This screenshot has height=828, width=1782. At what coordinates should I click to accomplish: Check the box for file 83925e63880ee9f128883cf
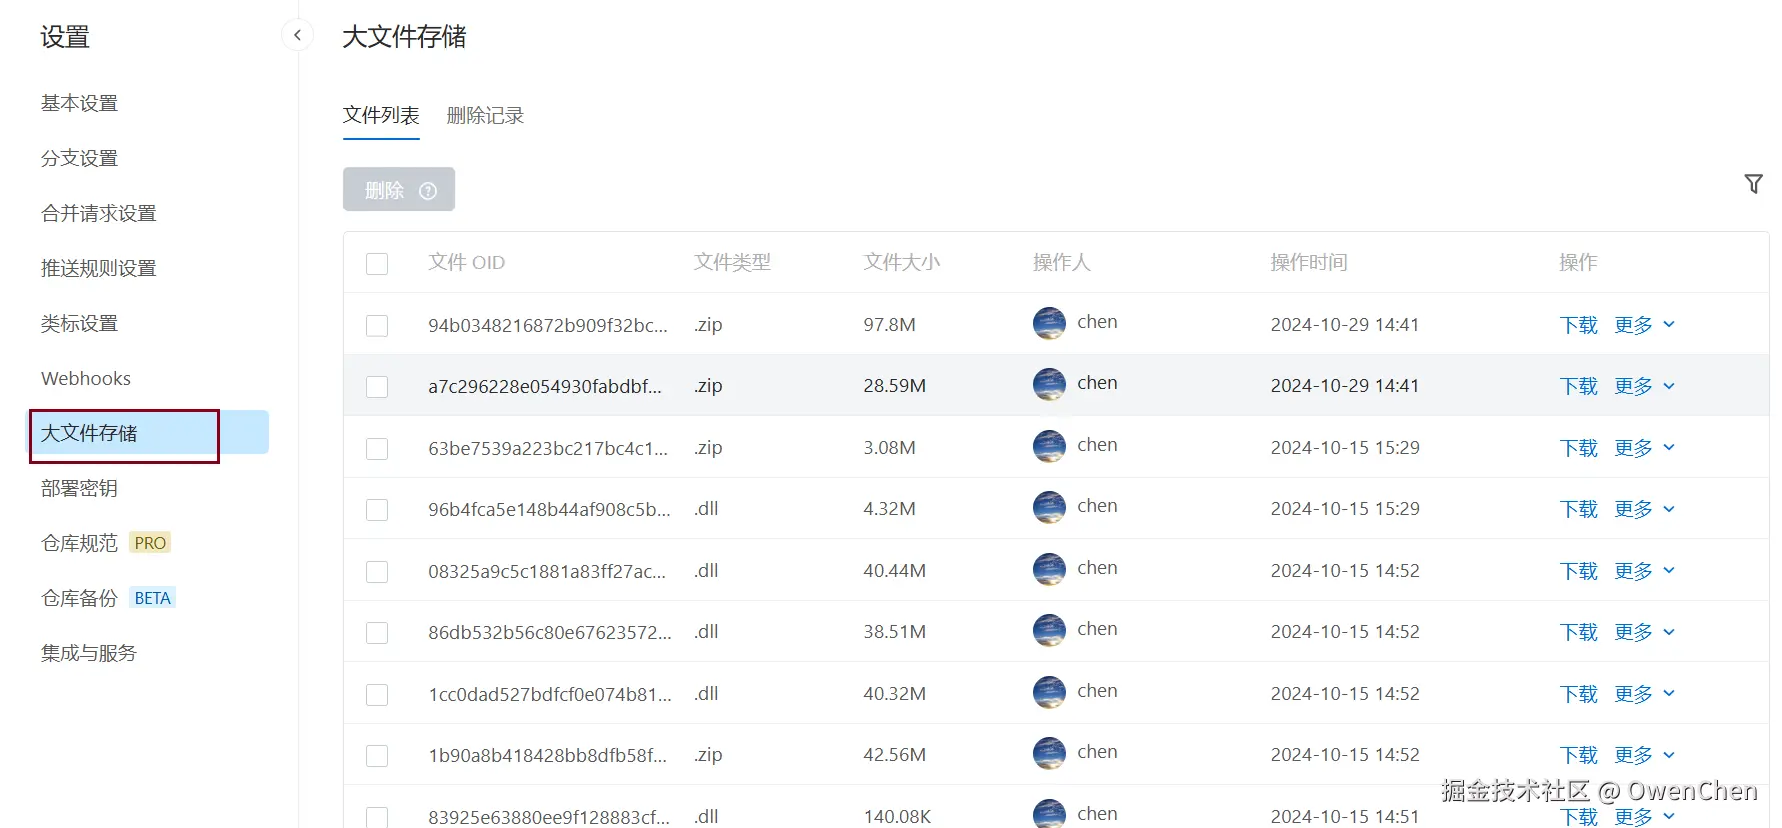(377, 817)
